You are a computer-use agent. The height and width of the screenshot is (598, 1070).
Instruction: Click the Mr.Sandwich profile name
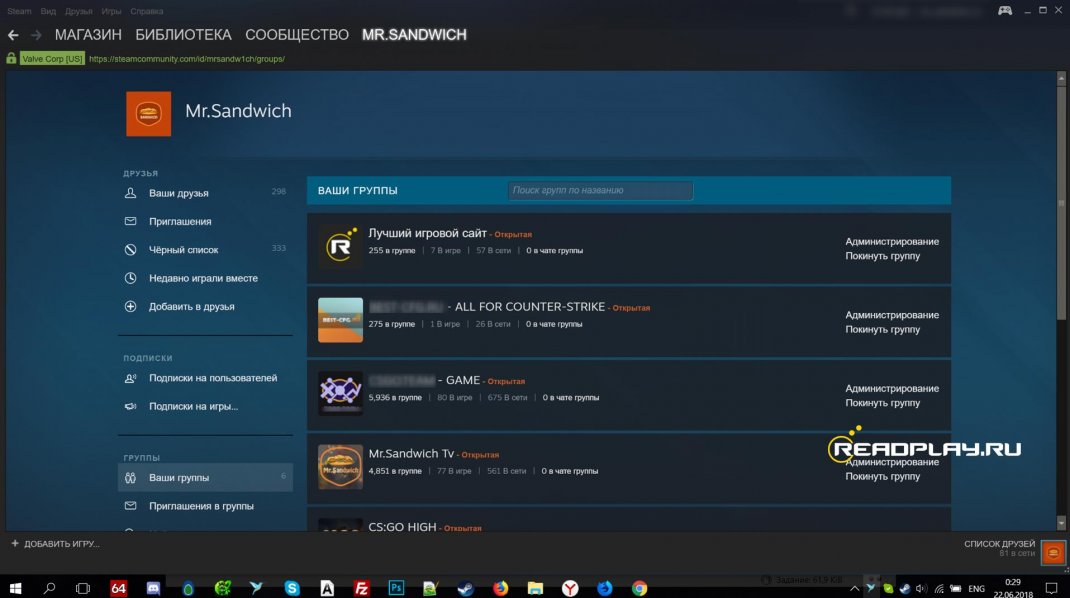click(x=238, y=111)
